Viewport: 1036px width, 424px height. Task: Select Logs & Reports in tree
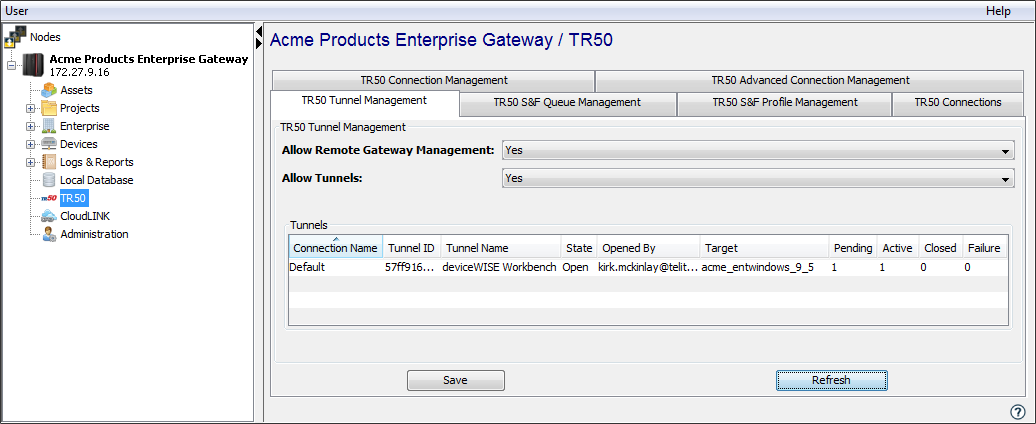pos(96,162)
